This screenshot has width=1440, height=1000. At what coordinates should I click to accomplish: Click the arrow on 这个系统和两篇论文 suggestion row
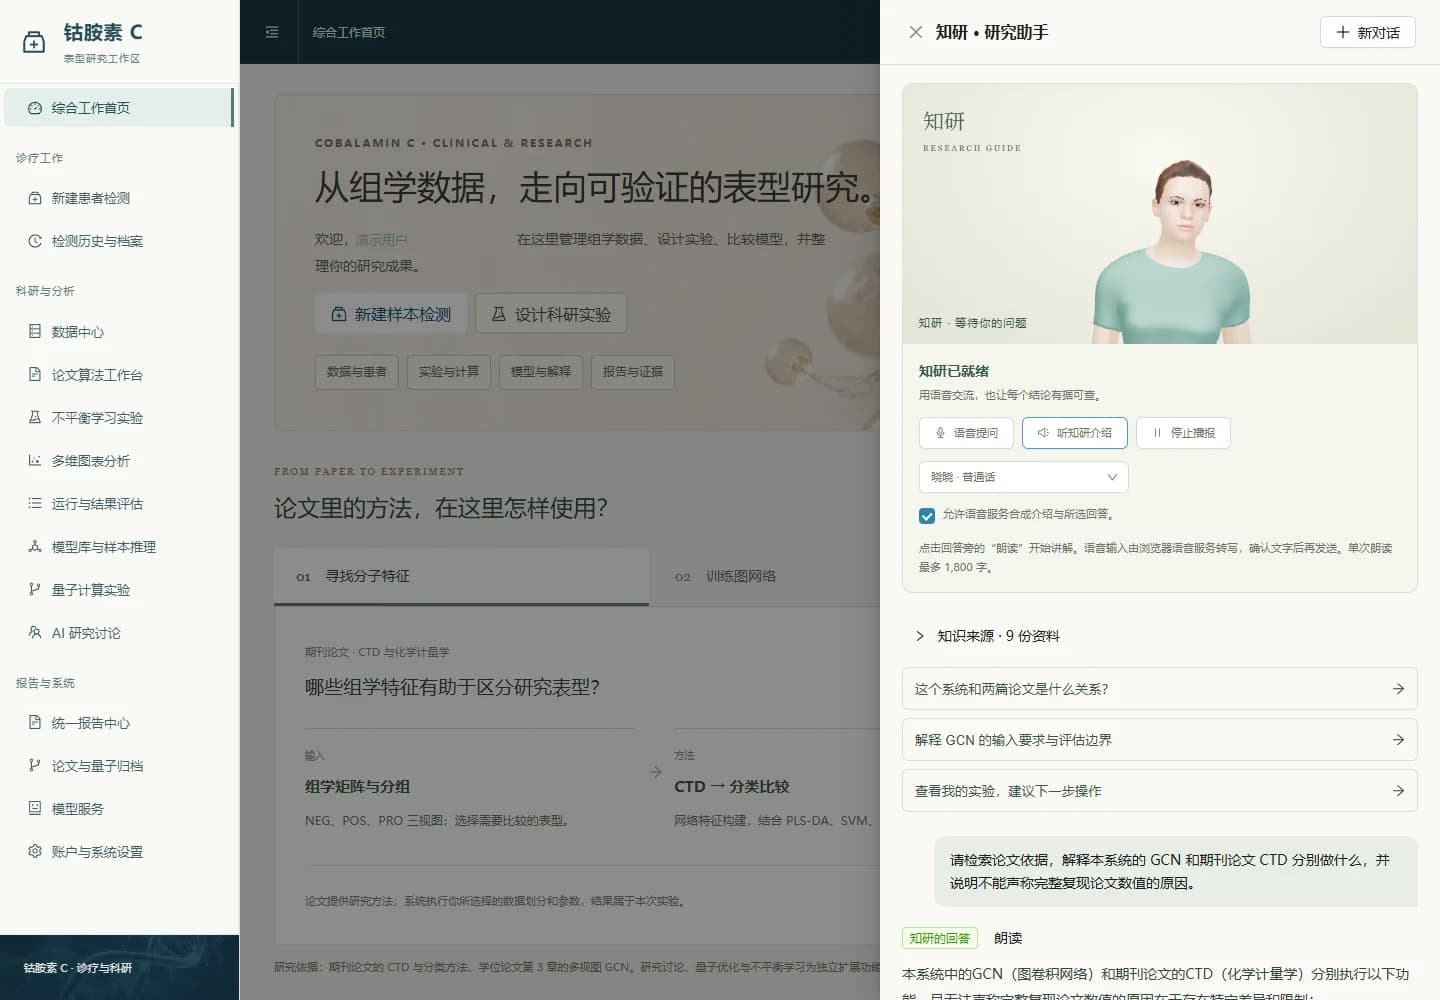tap(1398, 689)
